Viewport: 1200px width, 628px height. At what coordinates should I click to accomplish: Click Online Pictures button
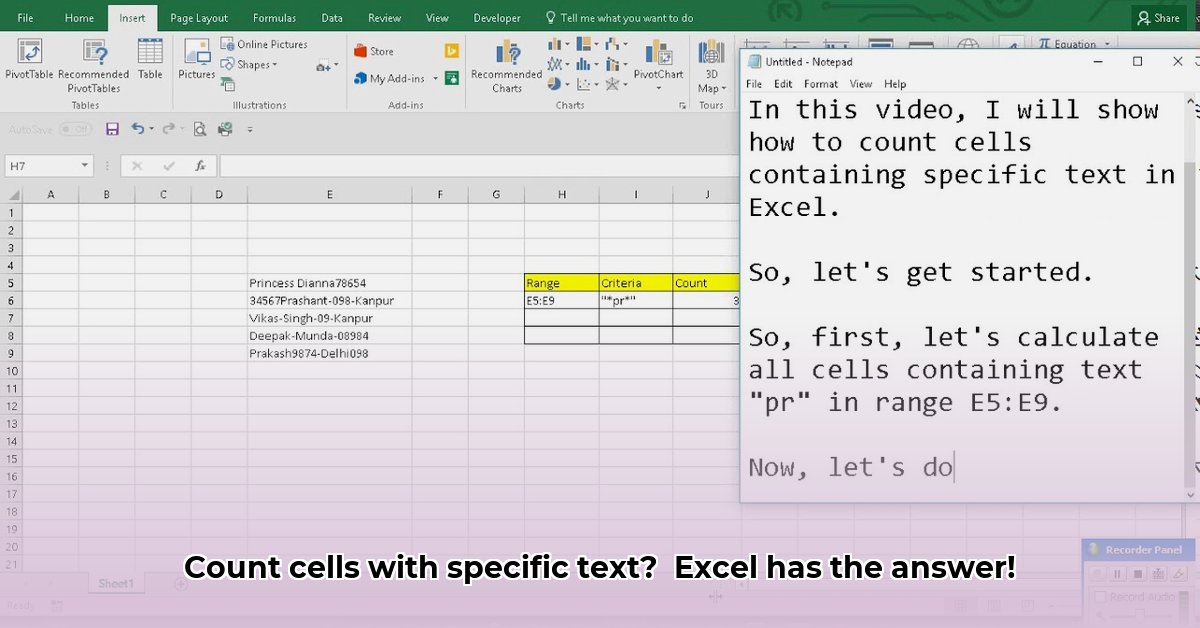[264, 44]
